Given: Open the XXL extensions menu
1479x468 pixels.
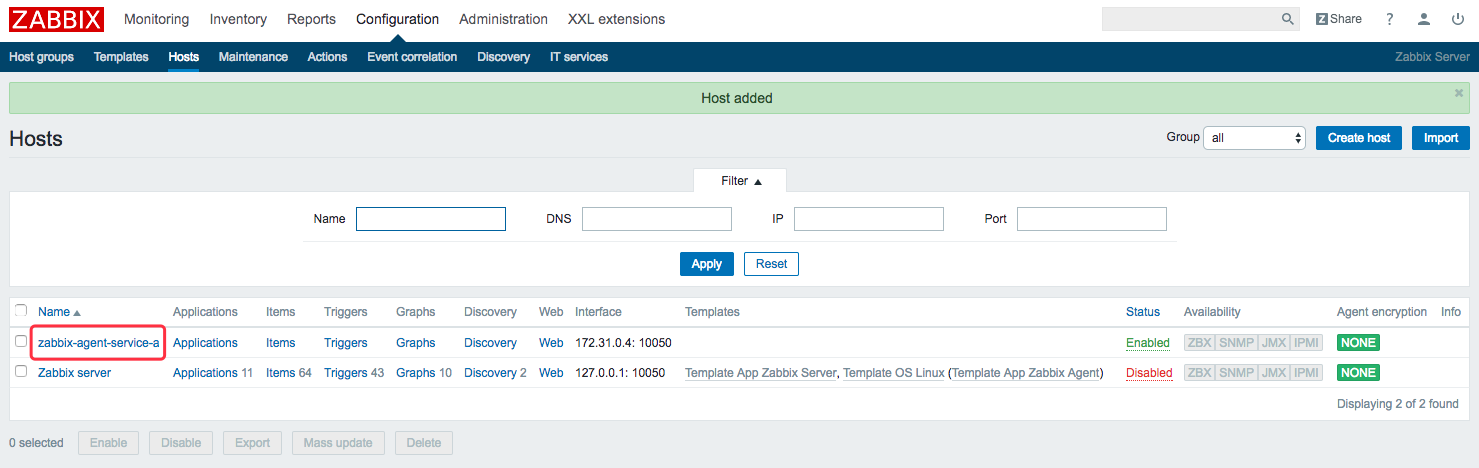Looking at the screenshot, I should click(616, 19).
